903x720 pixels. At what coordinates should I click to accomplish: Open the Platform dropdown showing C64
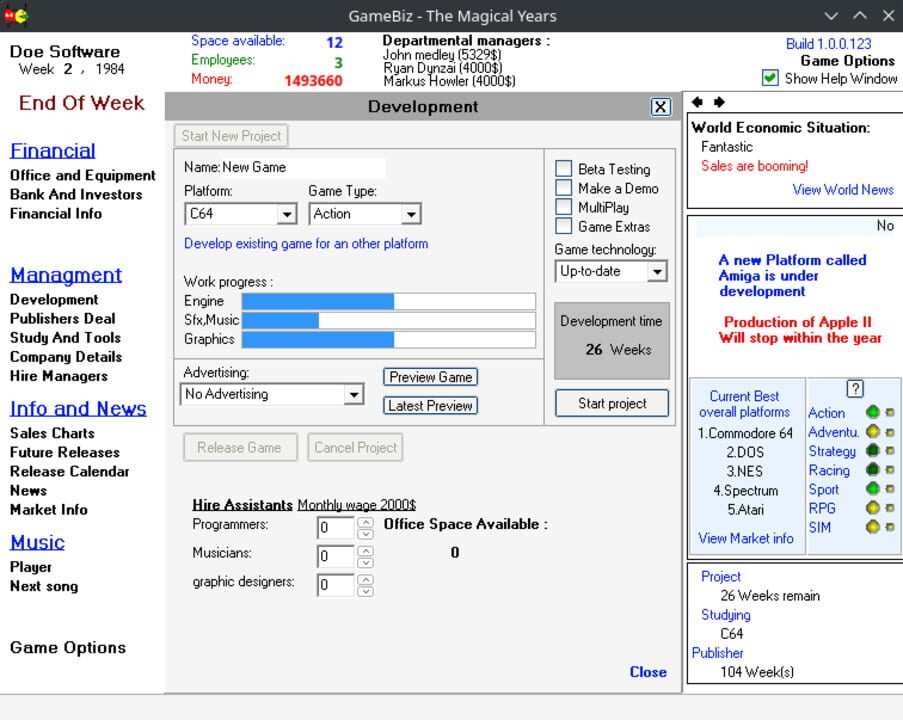pos(286,214)
